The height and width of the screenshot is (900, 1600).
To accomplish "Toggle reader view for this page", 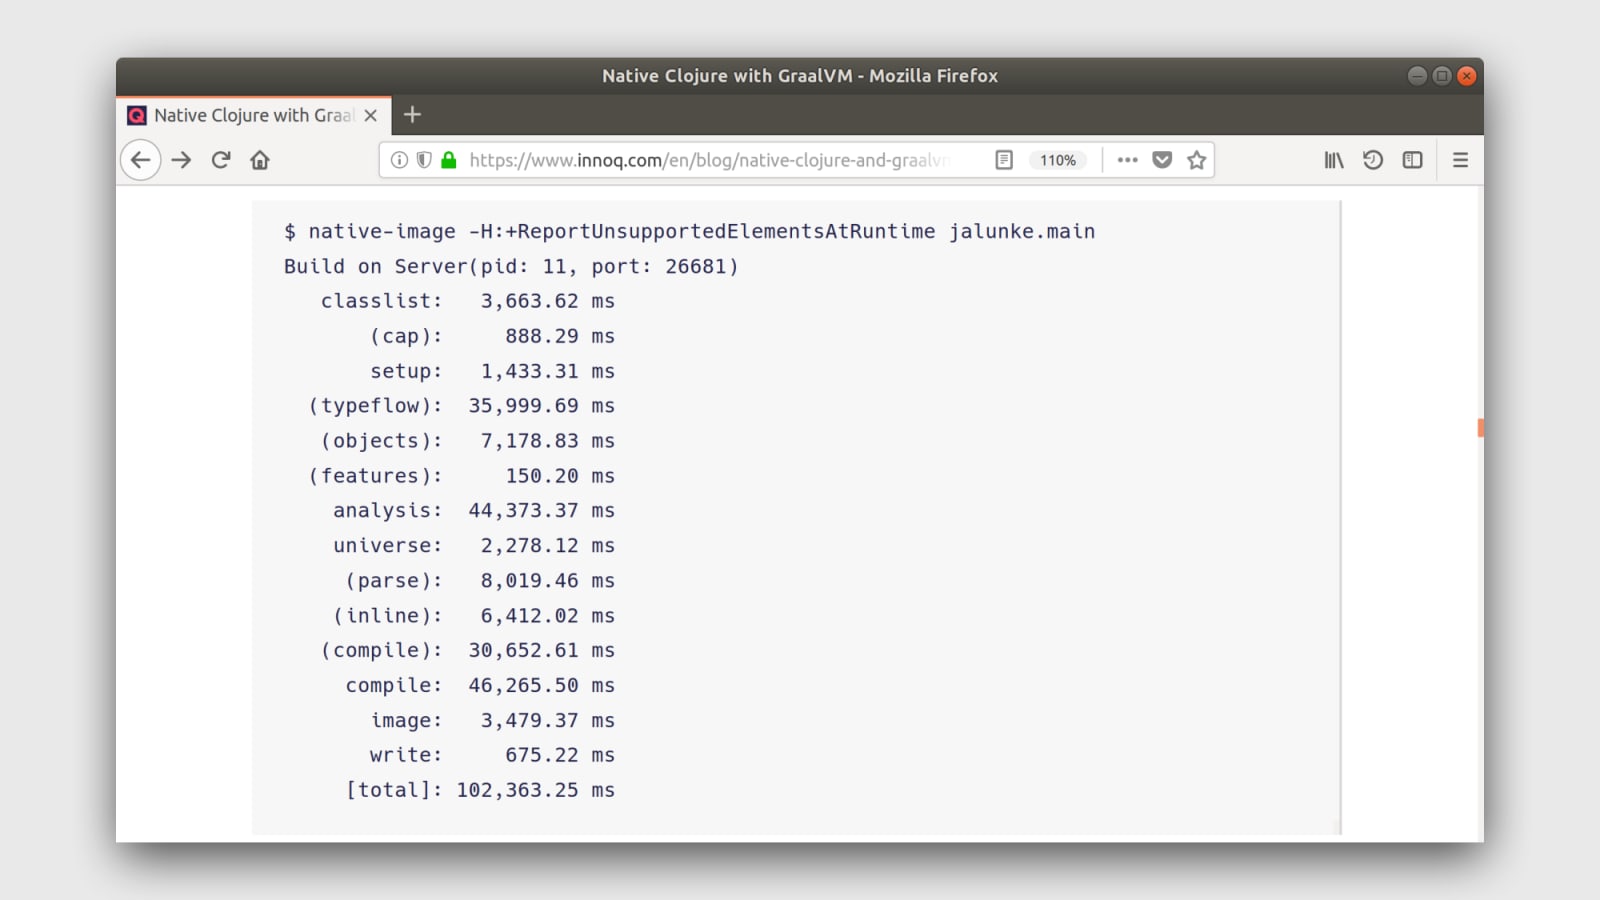I will [1004, 160].
